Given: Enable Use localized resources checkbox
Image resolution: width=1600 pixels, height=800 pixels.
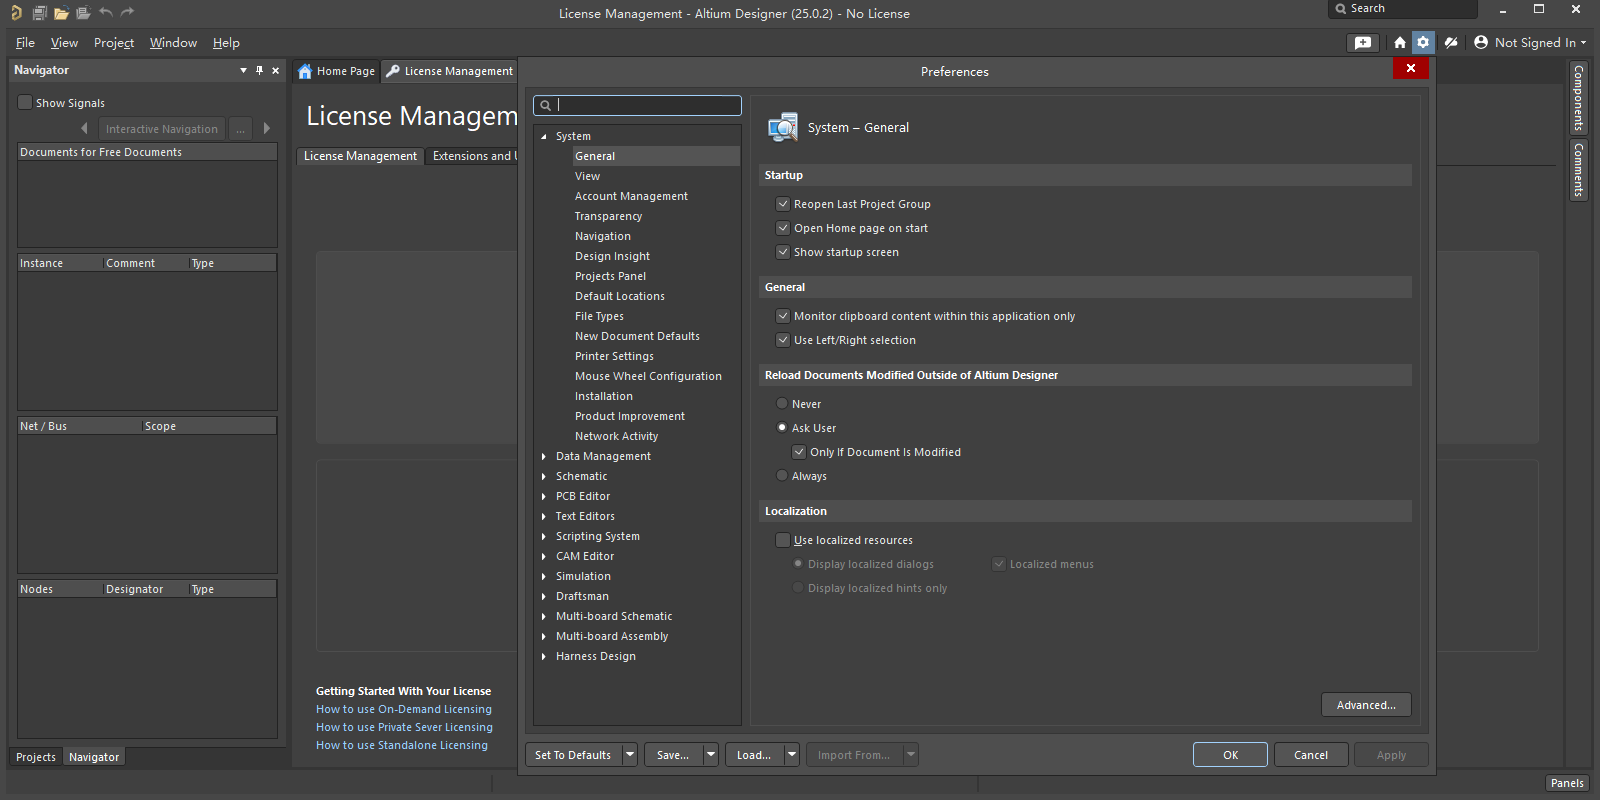Looking at the screenshot, I should click(x=783, y=540).
